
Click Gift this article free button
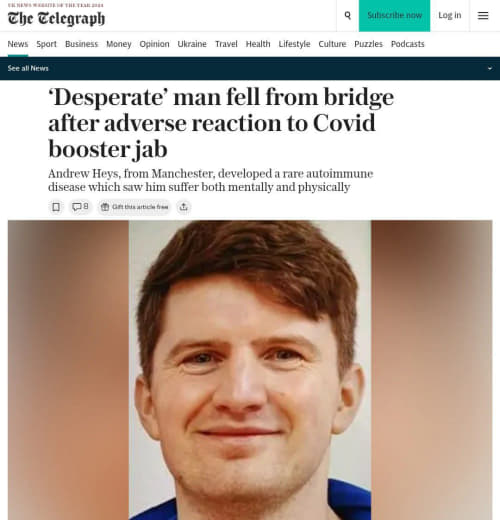pyautogui.click(x=134, y=207)
